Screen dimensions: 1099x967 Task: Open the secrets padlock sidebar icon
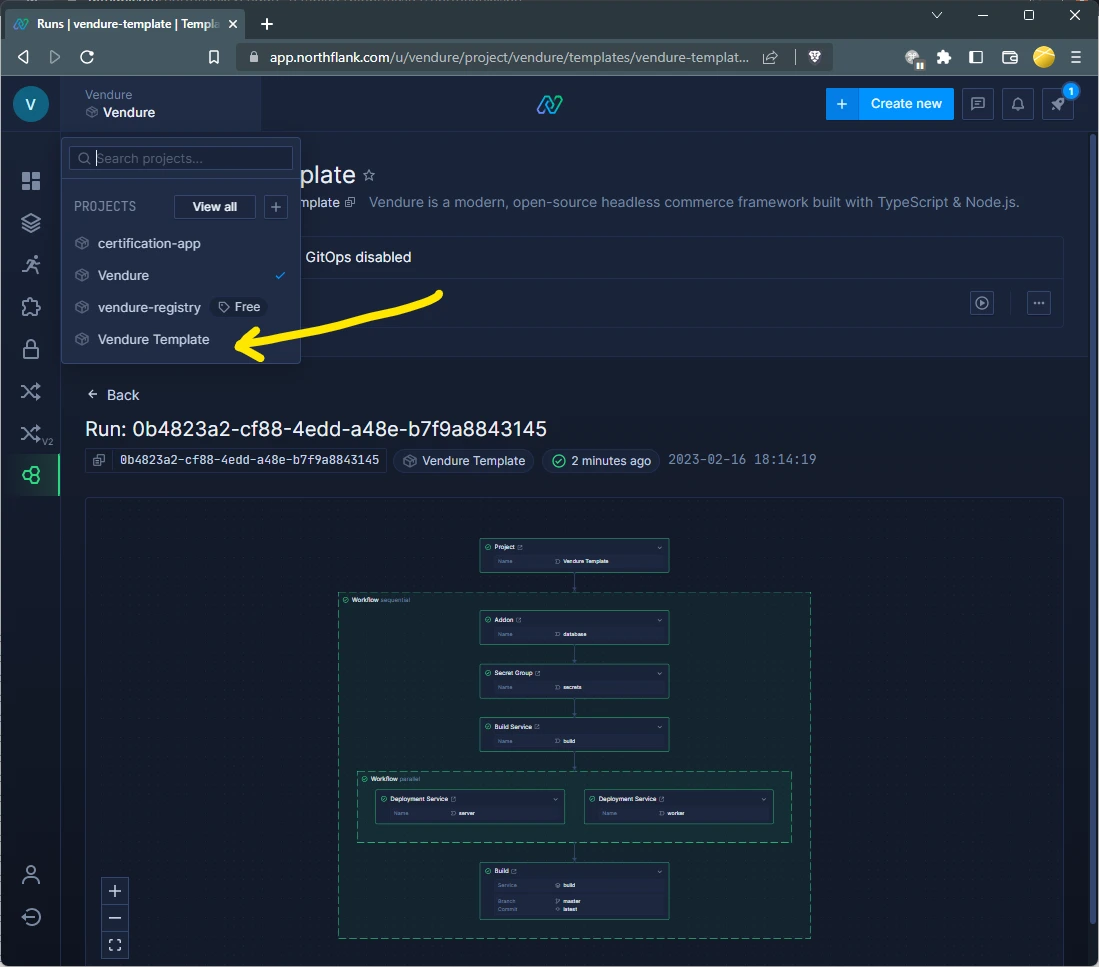point(31,349)
